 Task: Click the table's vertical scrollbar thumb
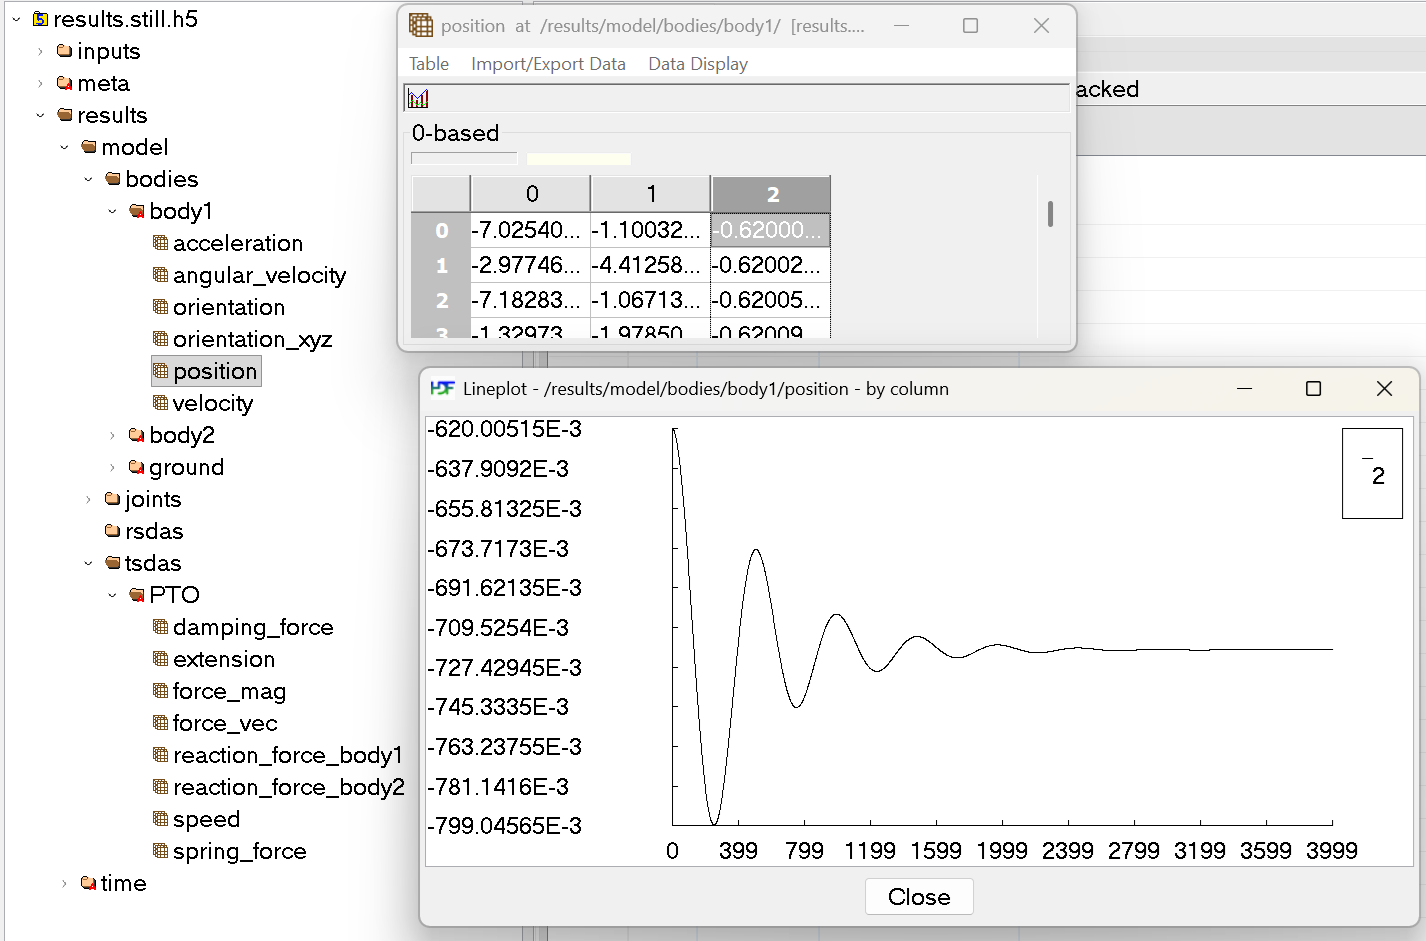(1050, 214)
